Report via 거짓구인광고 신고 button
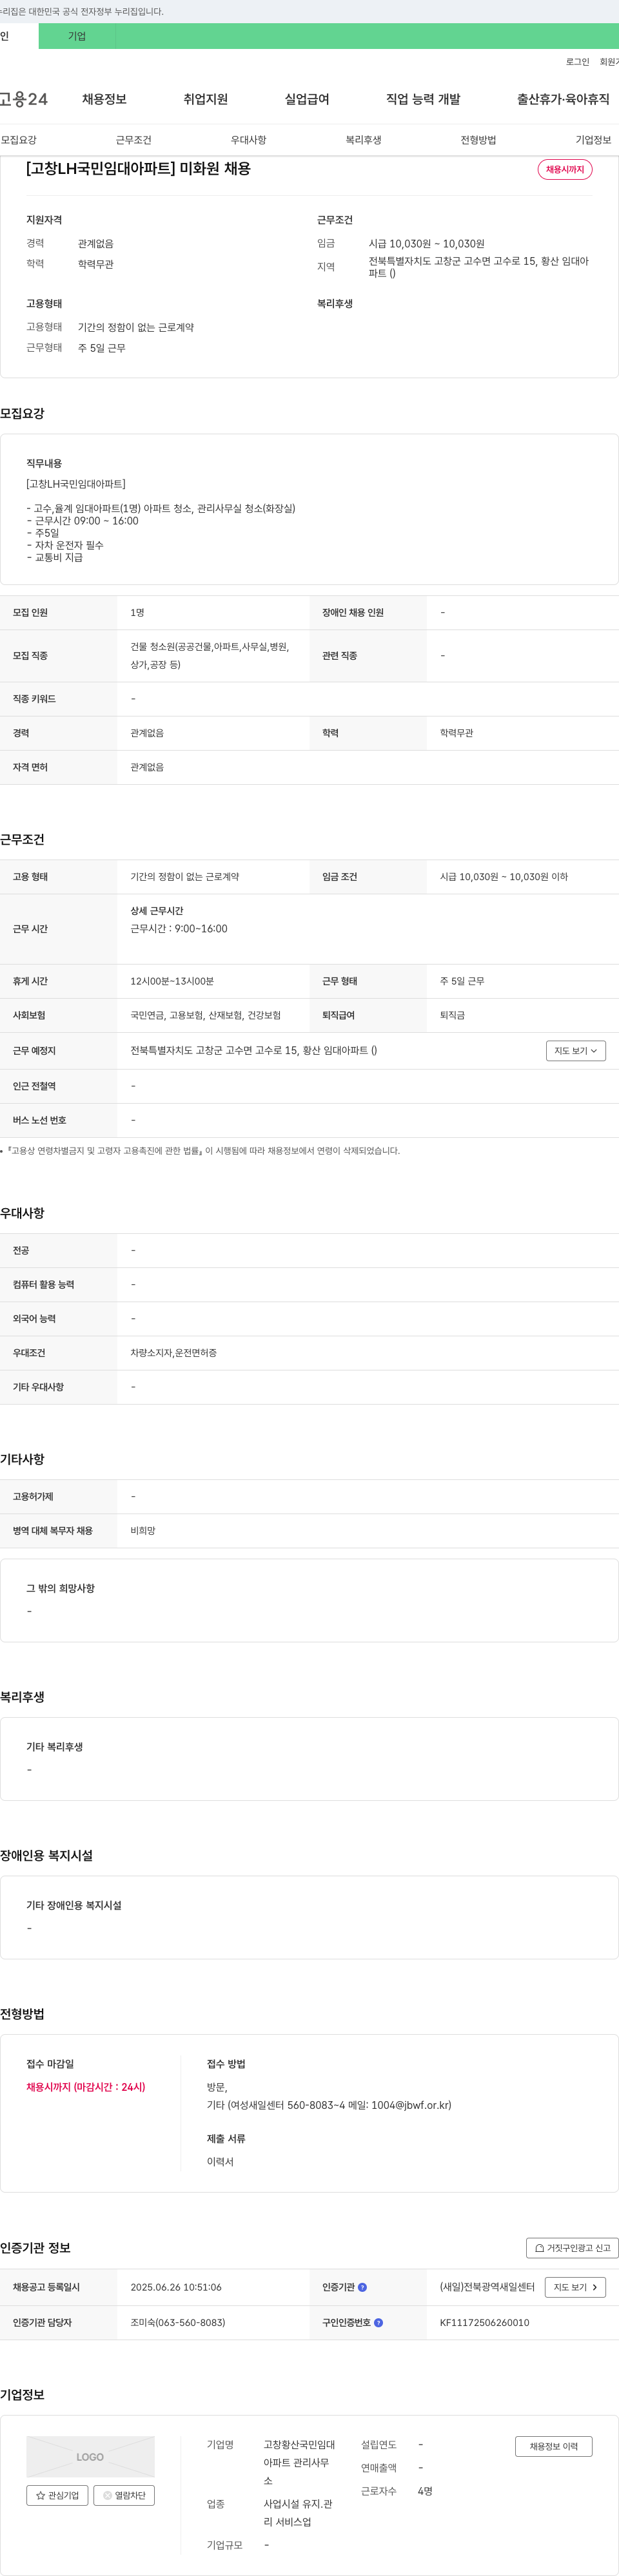619x2576 pixels. (572, 2247)
